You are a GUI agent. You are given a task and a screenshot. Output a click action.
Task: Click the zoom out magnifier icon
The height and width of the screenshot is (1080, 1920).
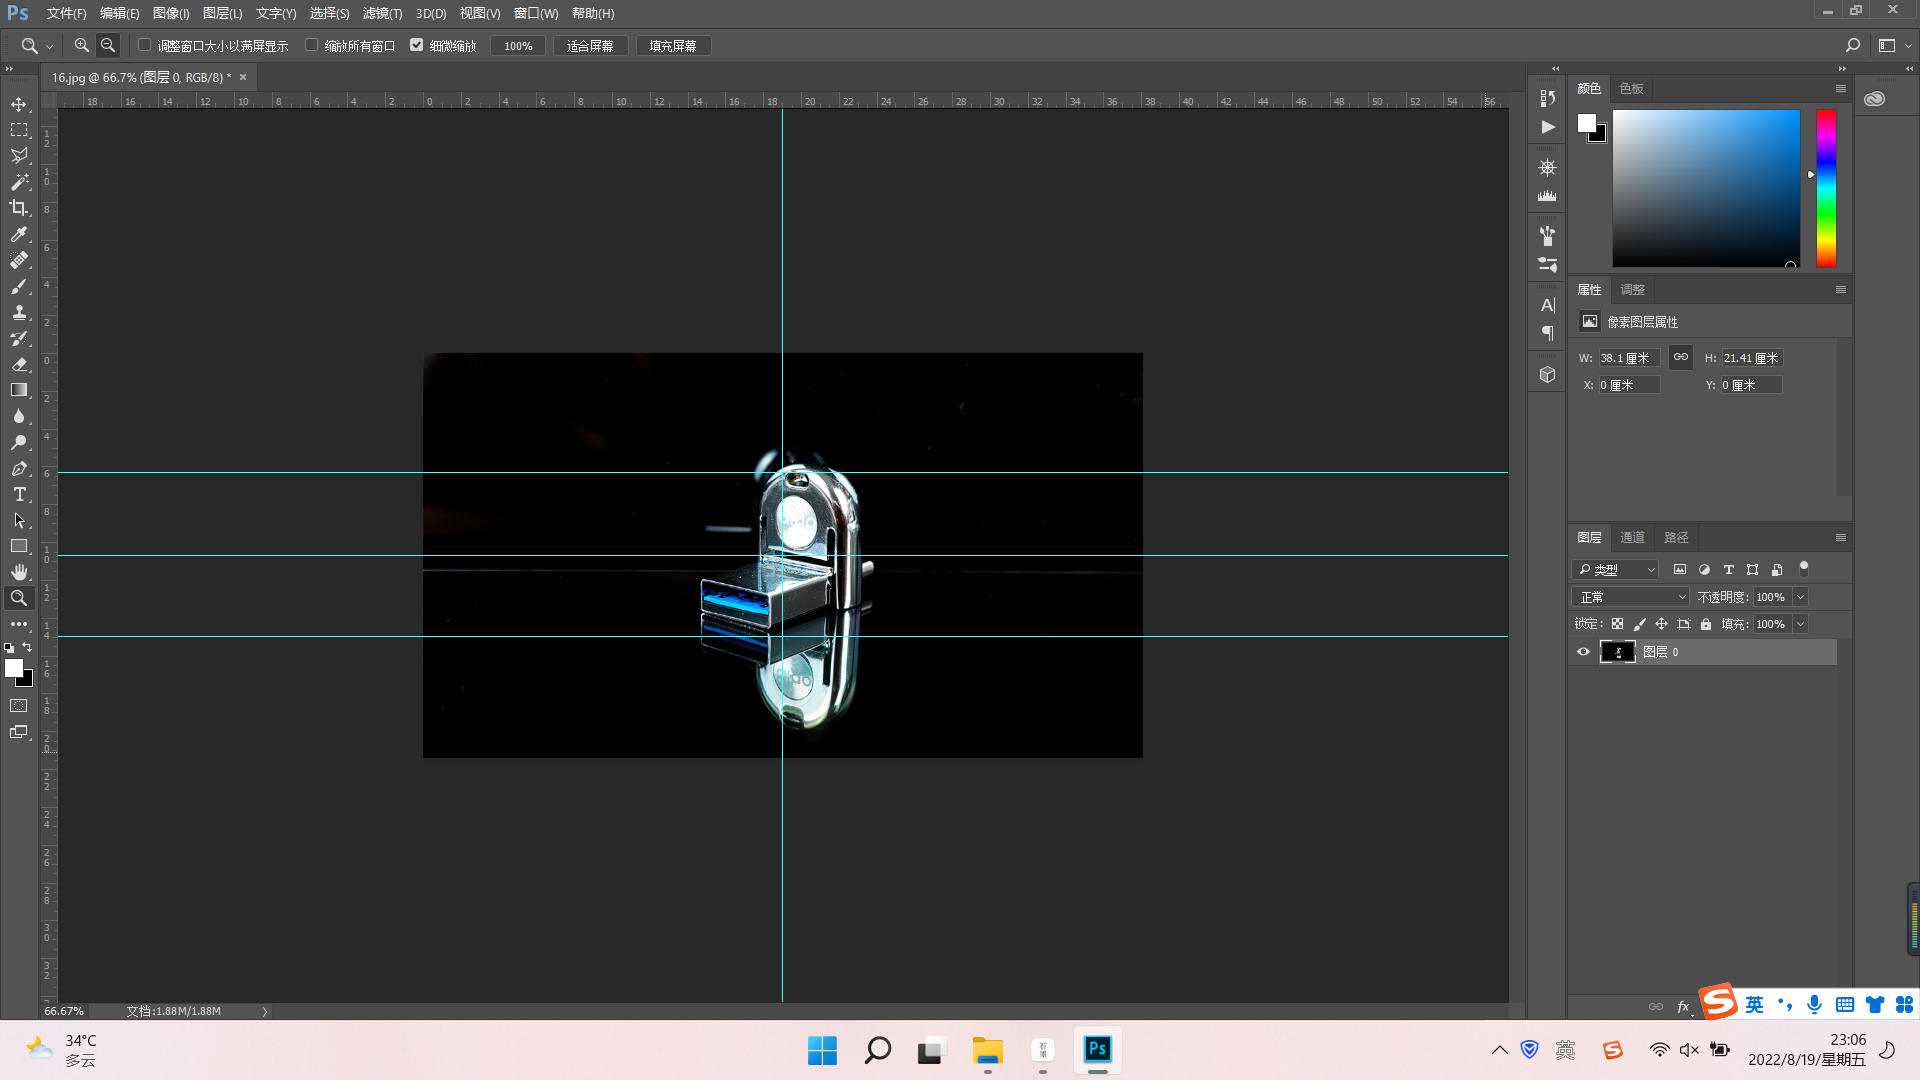(108, 46)
